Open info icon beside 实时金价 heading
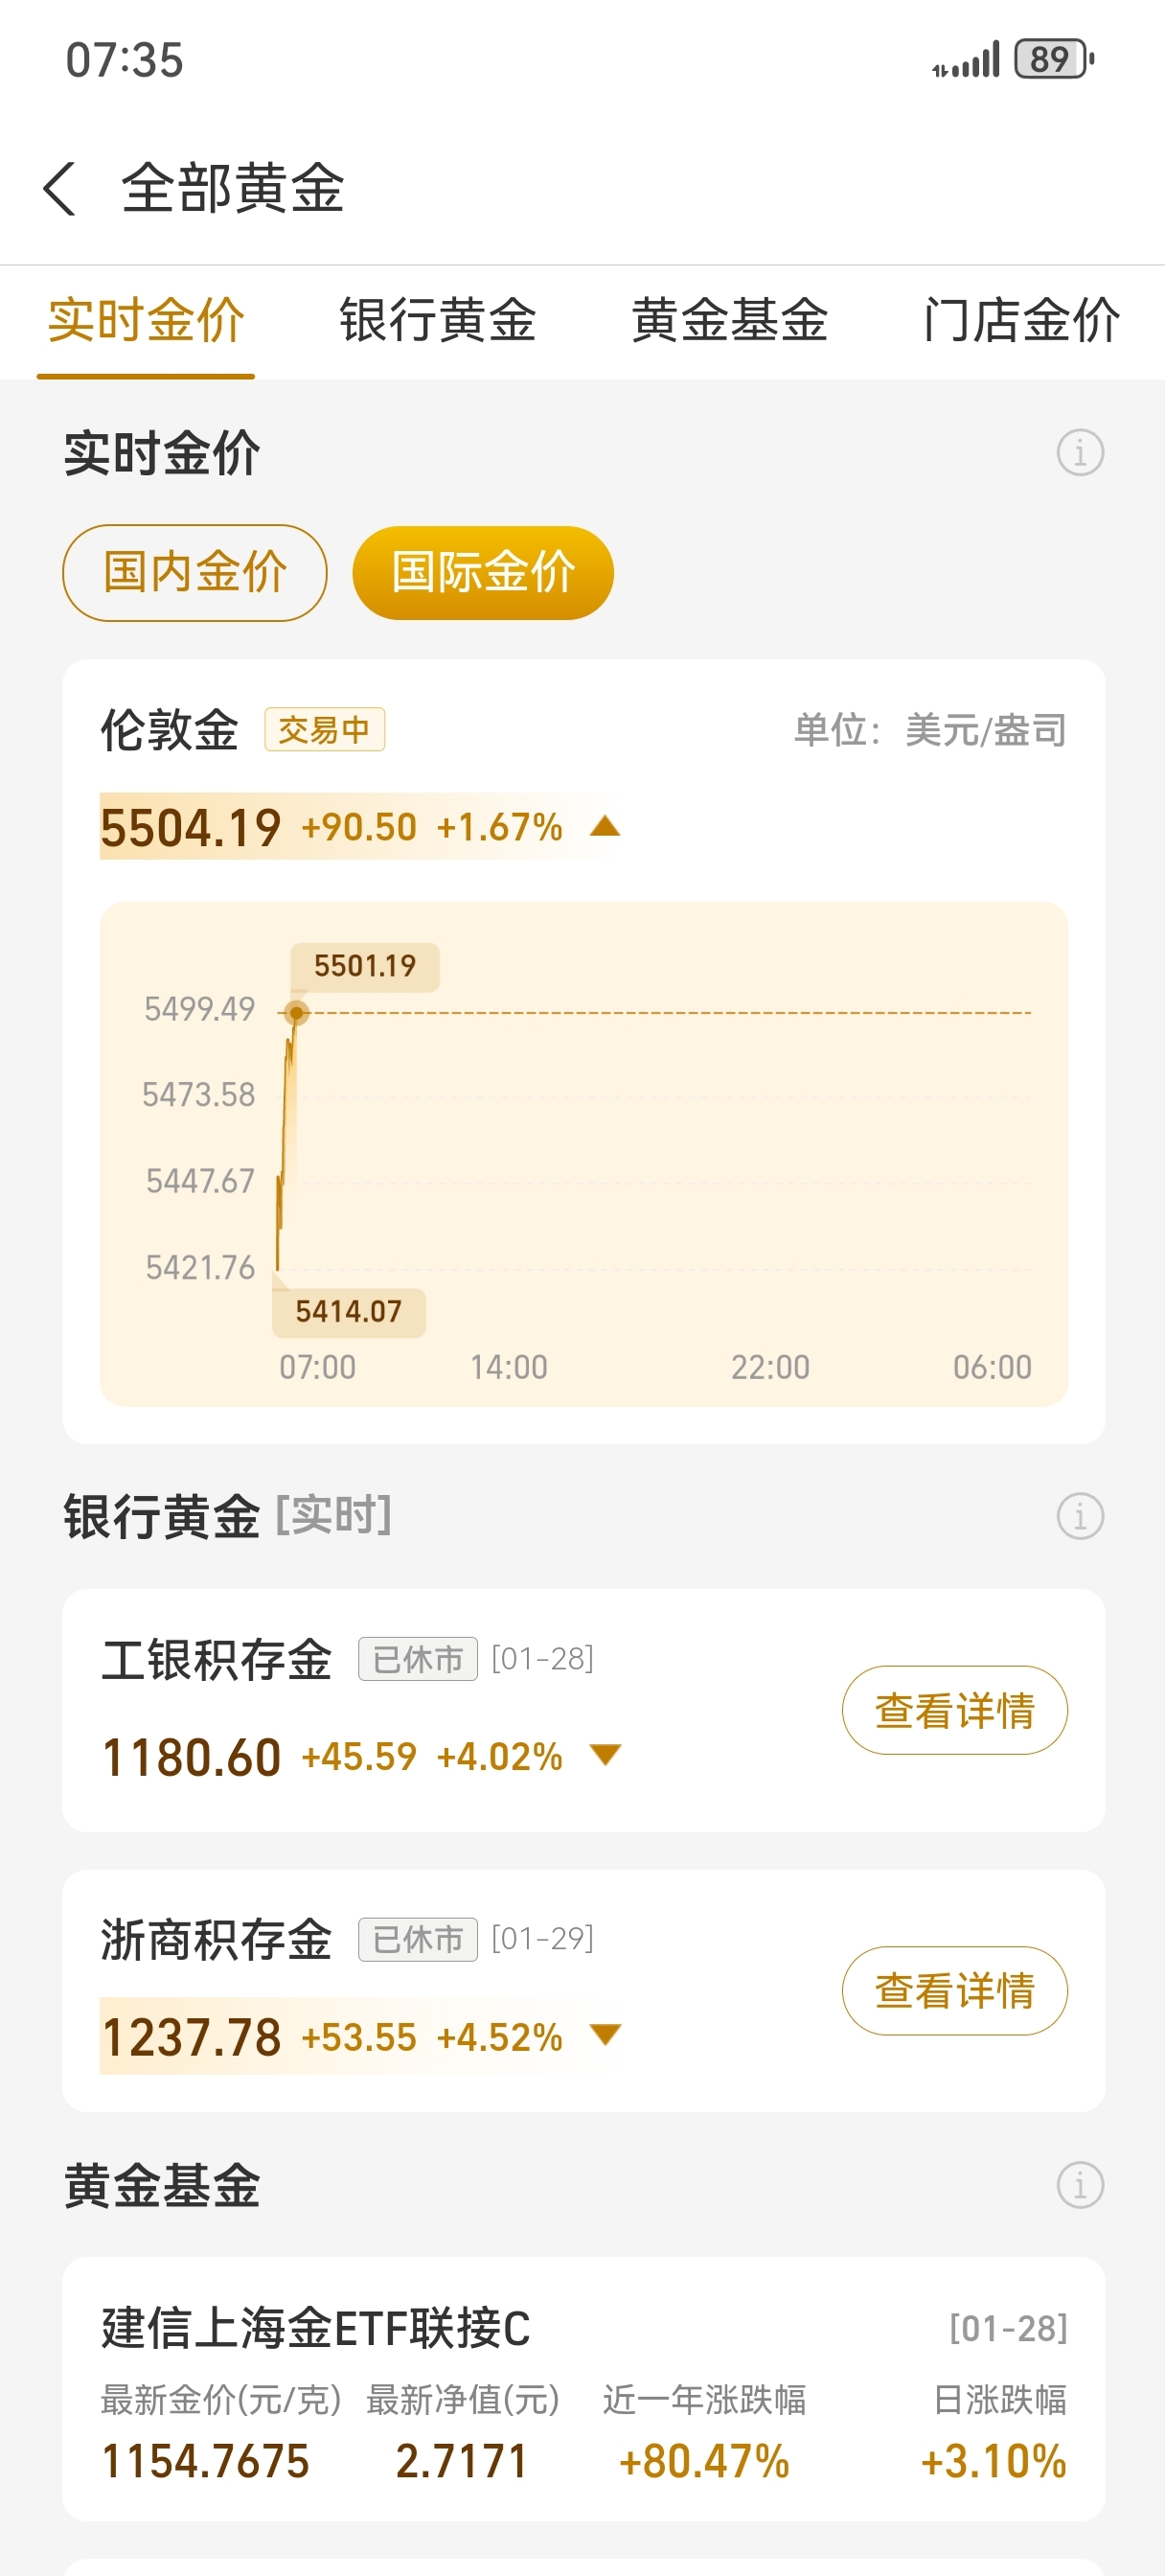This screenshot has width=1165, height=2576. [1080, 453]
